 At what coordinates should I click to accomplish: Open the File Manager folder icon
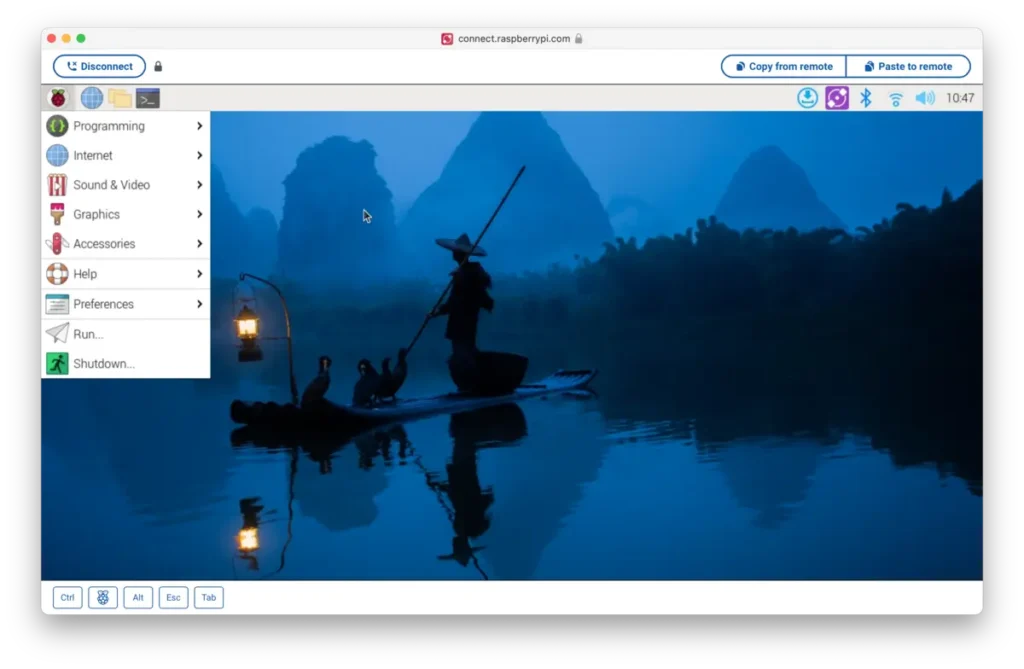tap(120, 98)
